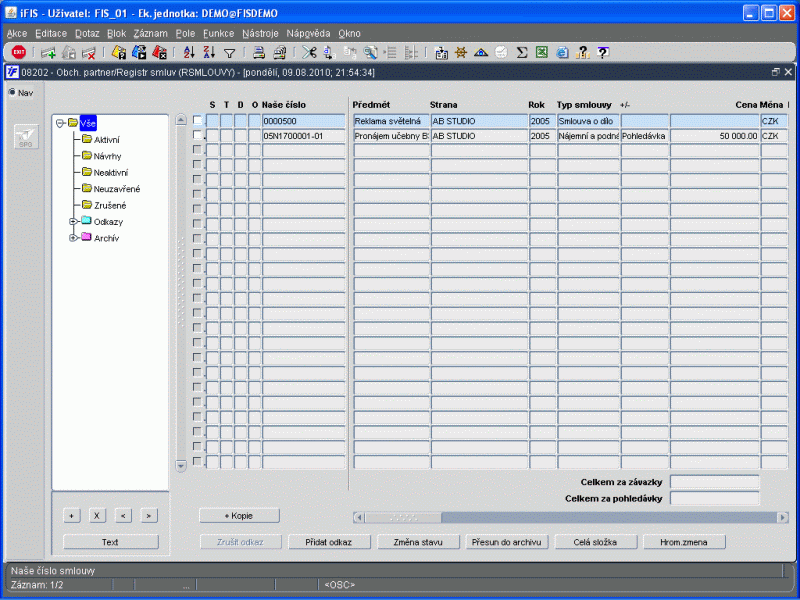This screenshot has width=800, height=600.
Task: Click the + Kopie button
Action: point(239,515)
